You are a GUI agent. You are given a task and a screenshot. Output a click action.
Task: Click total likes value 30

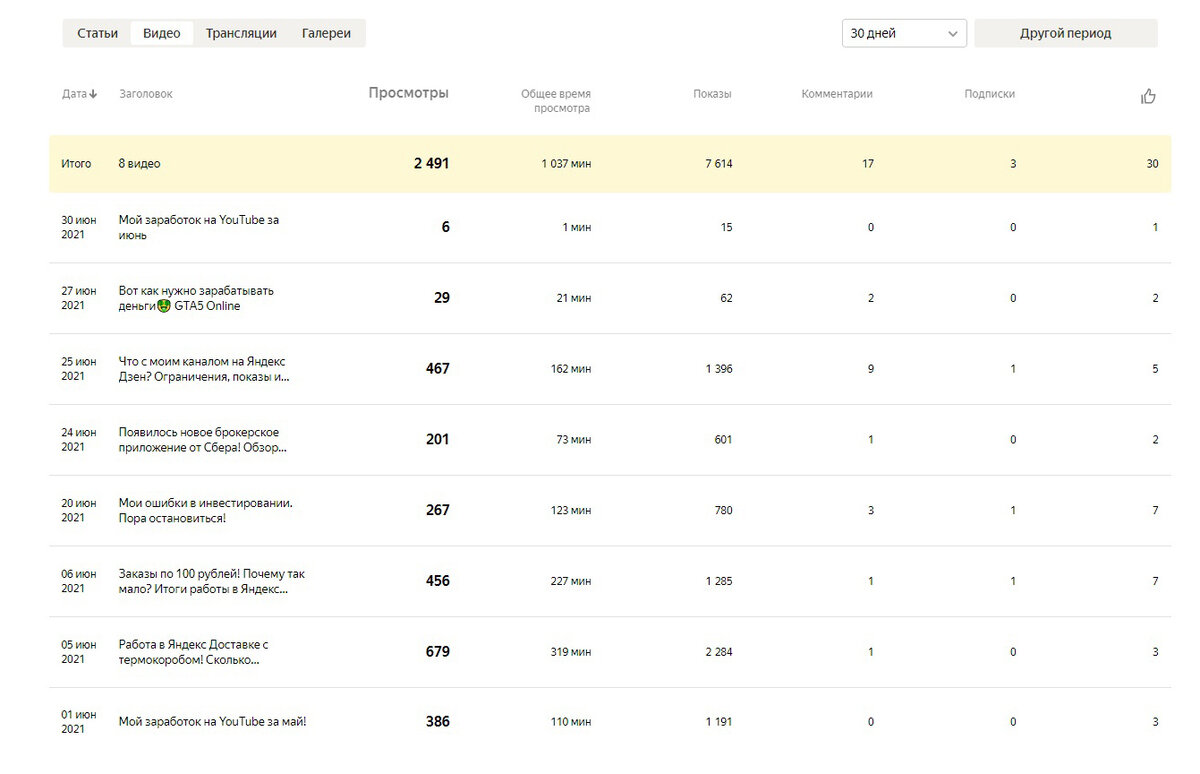1152,163
